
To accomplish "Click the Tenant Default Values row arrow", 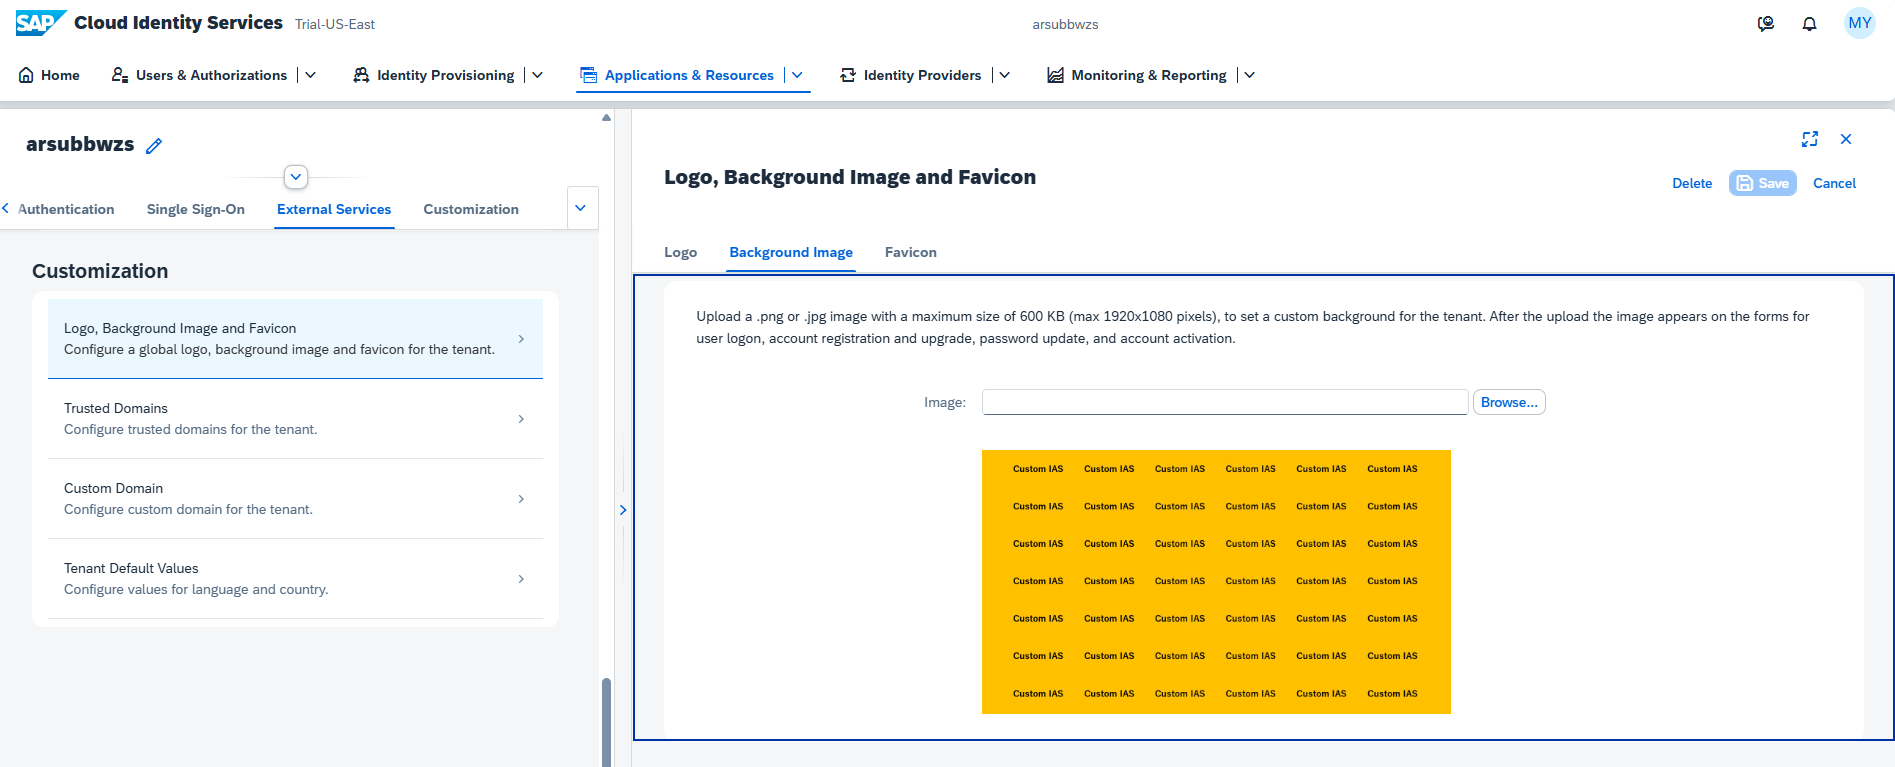I will [521, 579].
